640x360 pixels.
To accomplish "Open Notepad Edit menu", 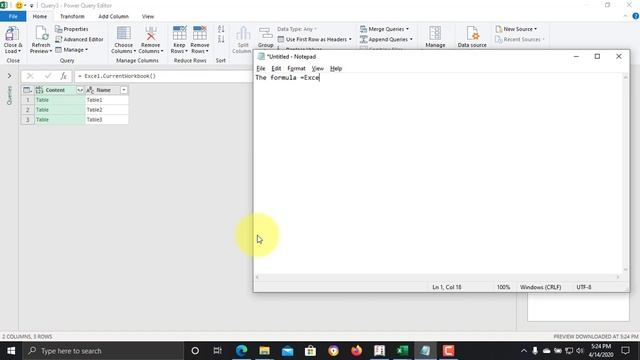I will 276,68.
